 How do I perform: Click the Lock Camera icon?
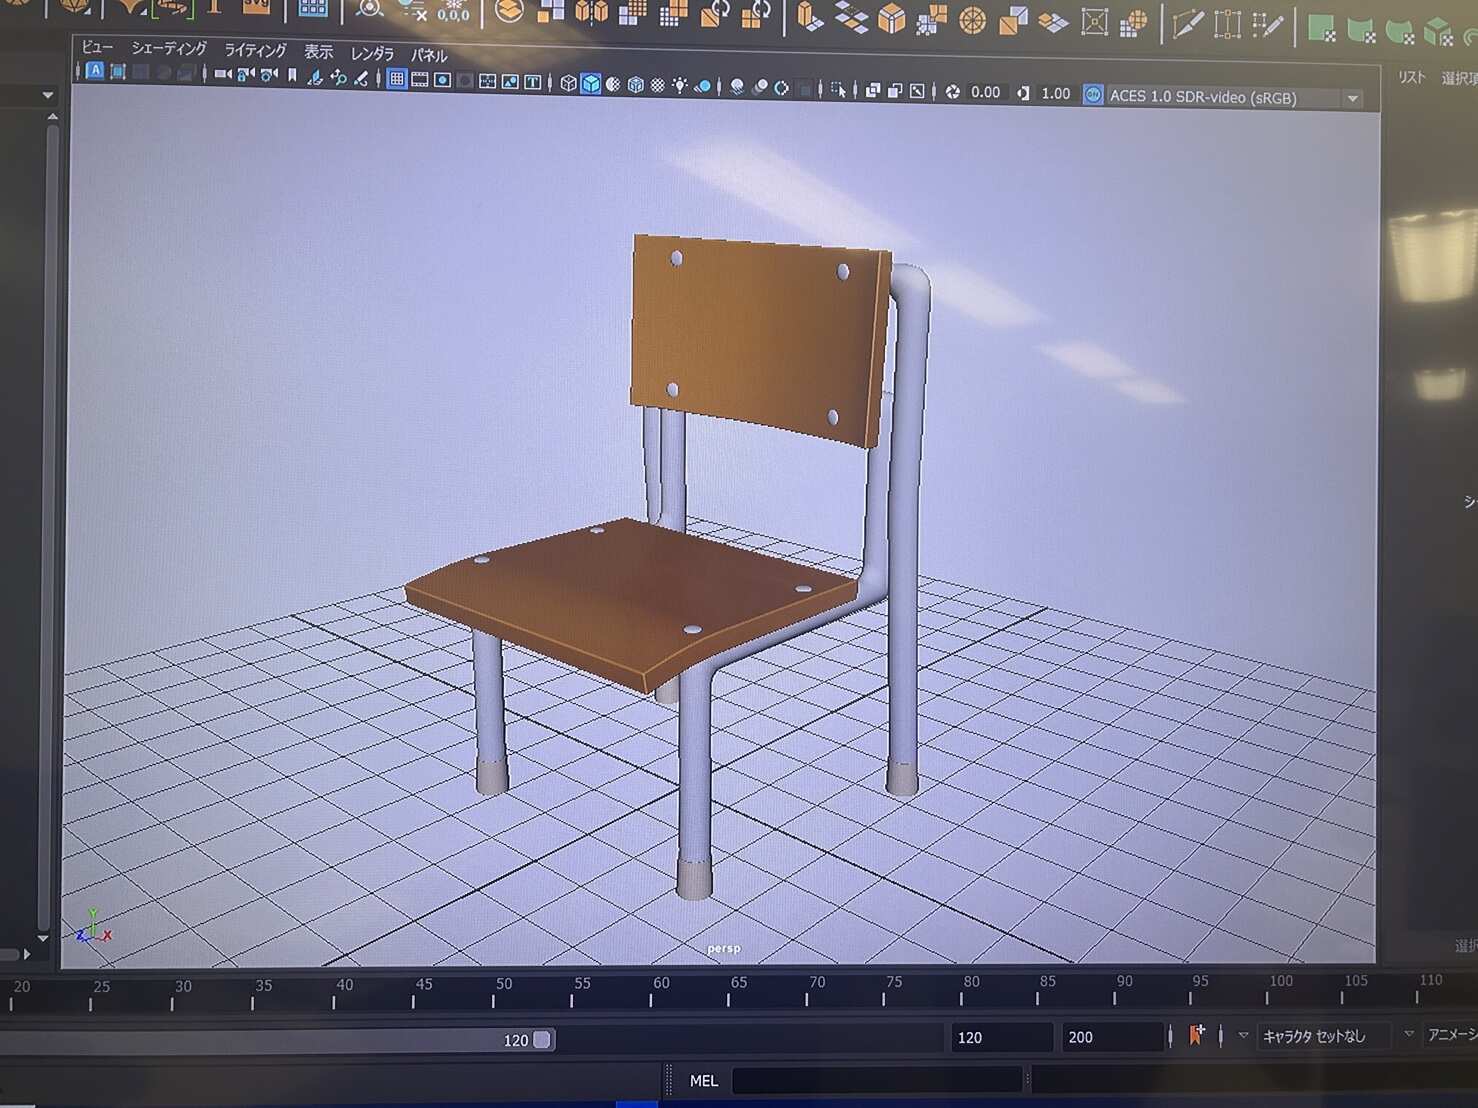pos(246,75)
